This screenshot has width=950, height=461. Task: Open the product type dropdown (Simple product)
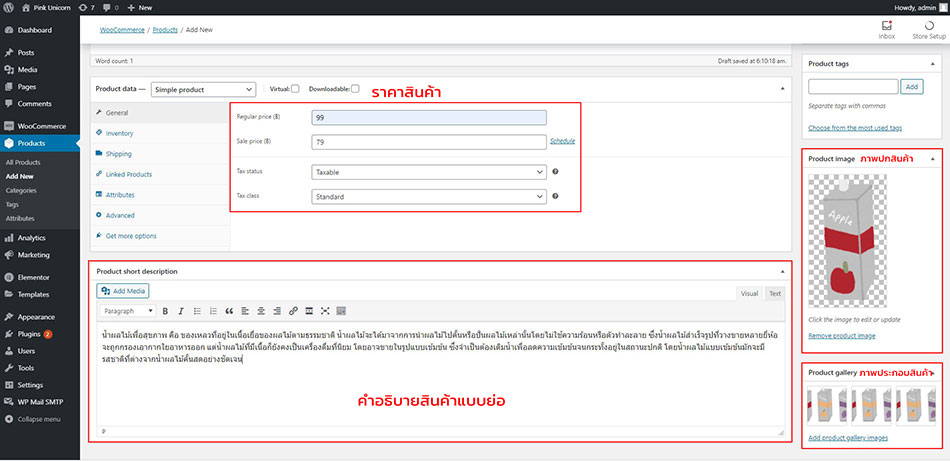[205, 90]
